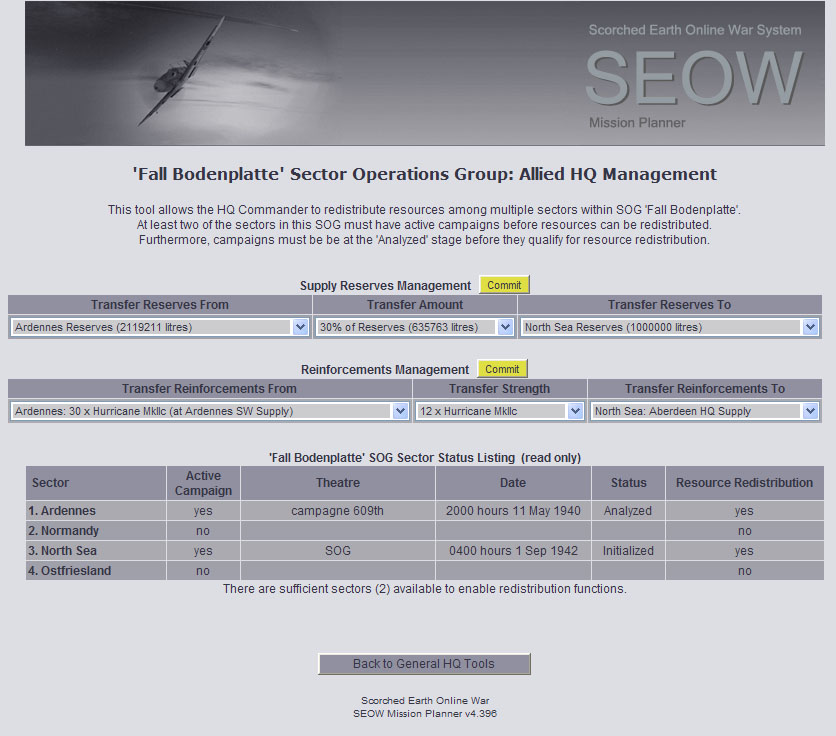Click Commit button for Supply Reserves Management
This screenshot has width=836, height=736.
[x=503, y=285]
